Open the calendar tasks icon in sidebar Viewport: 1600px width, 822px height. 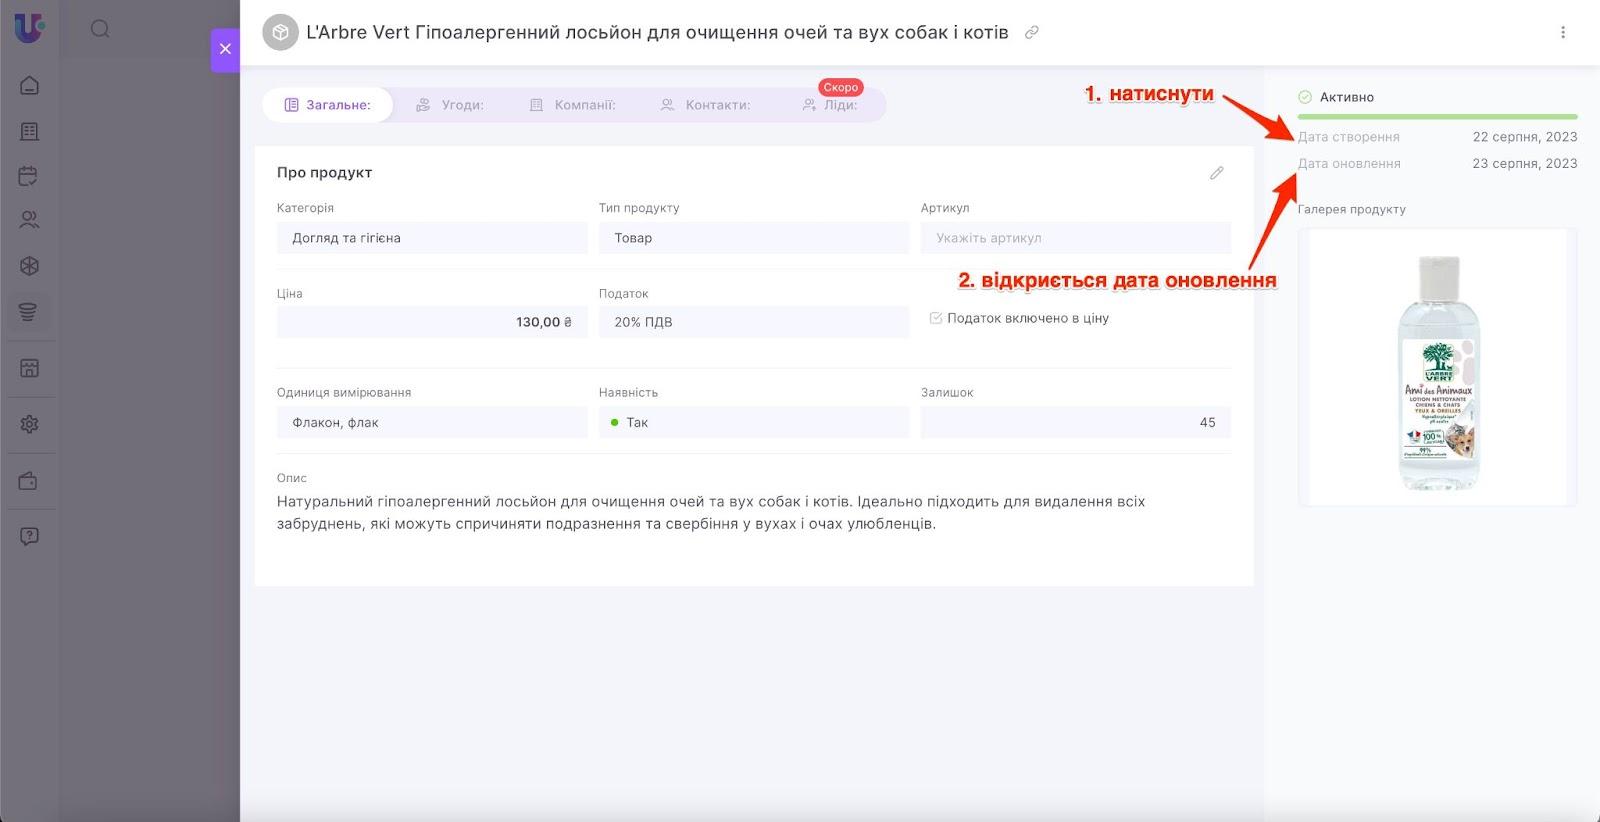(29, 176)
